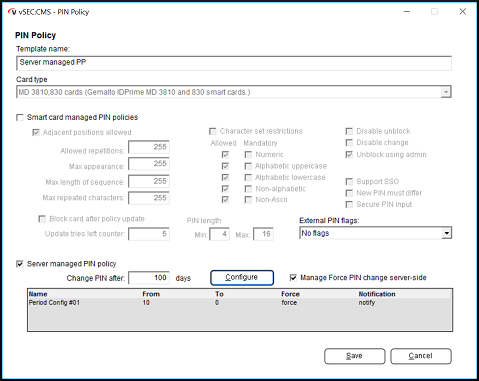Check Support SSO option

(x=349, y=182)
